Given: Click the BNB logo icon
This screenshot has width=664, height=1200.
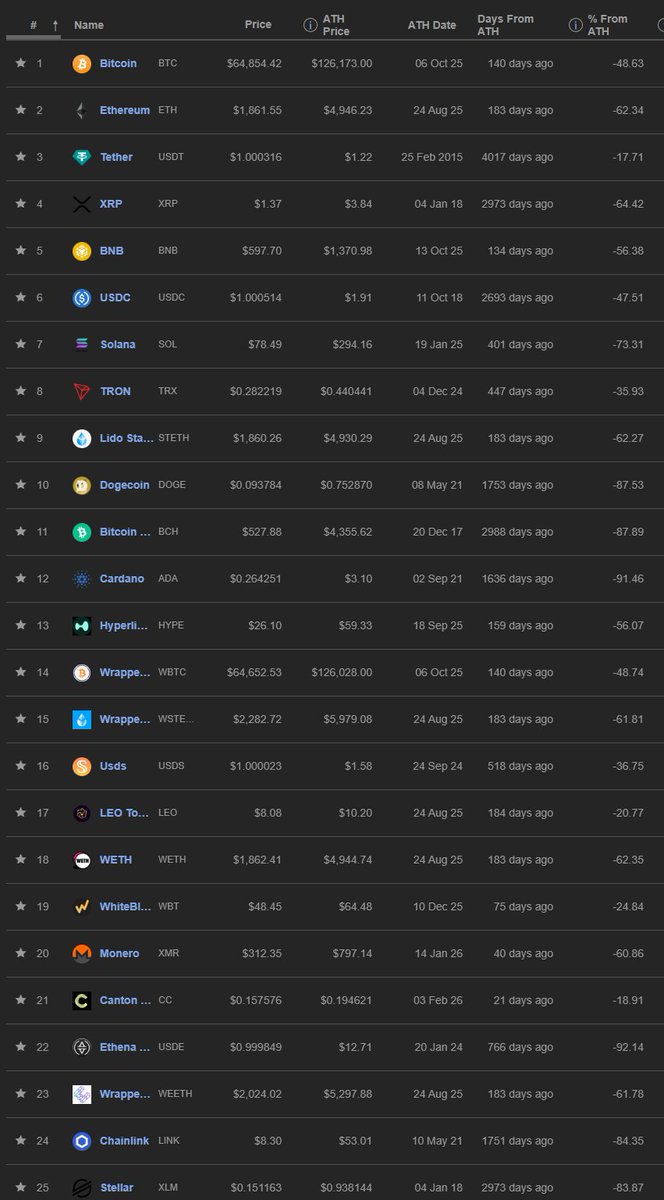Looking at the screenshot, I should (x=82, y=250).
